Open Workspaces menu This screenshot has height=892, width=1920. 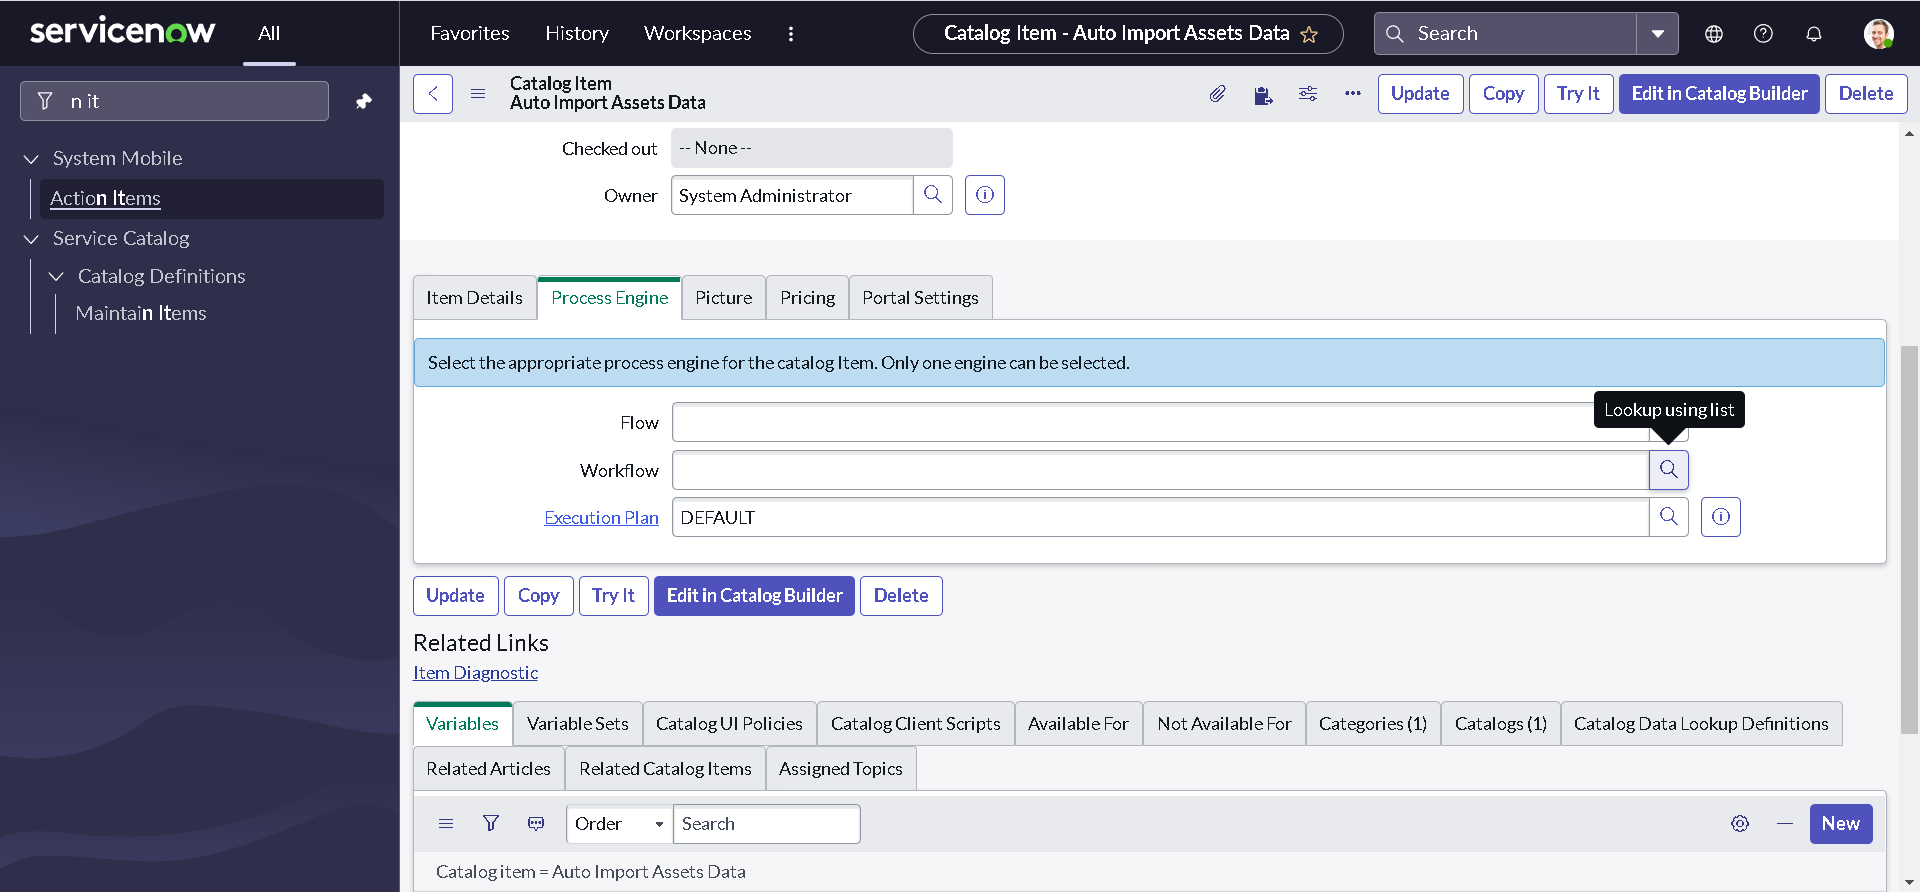click(698, 33)
